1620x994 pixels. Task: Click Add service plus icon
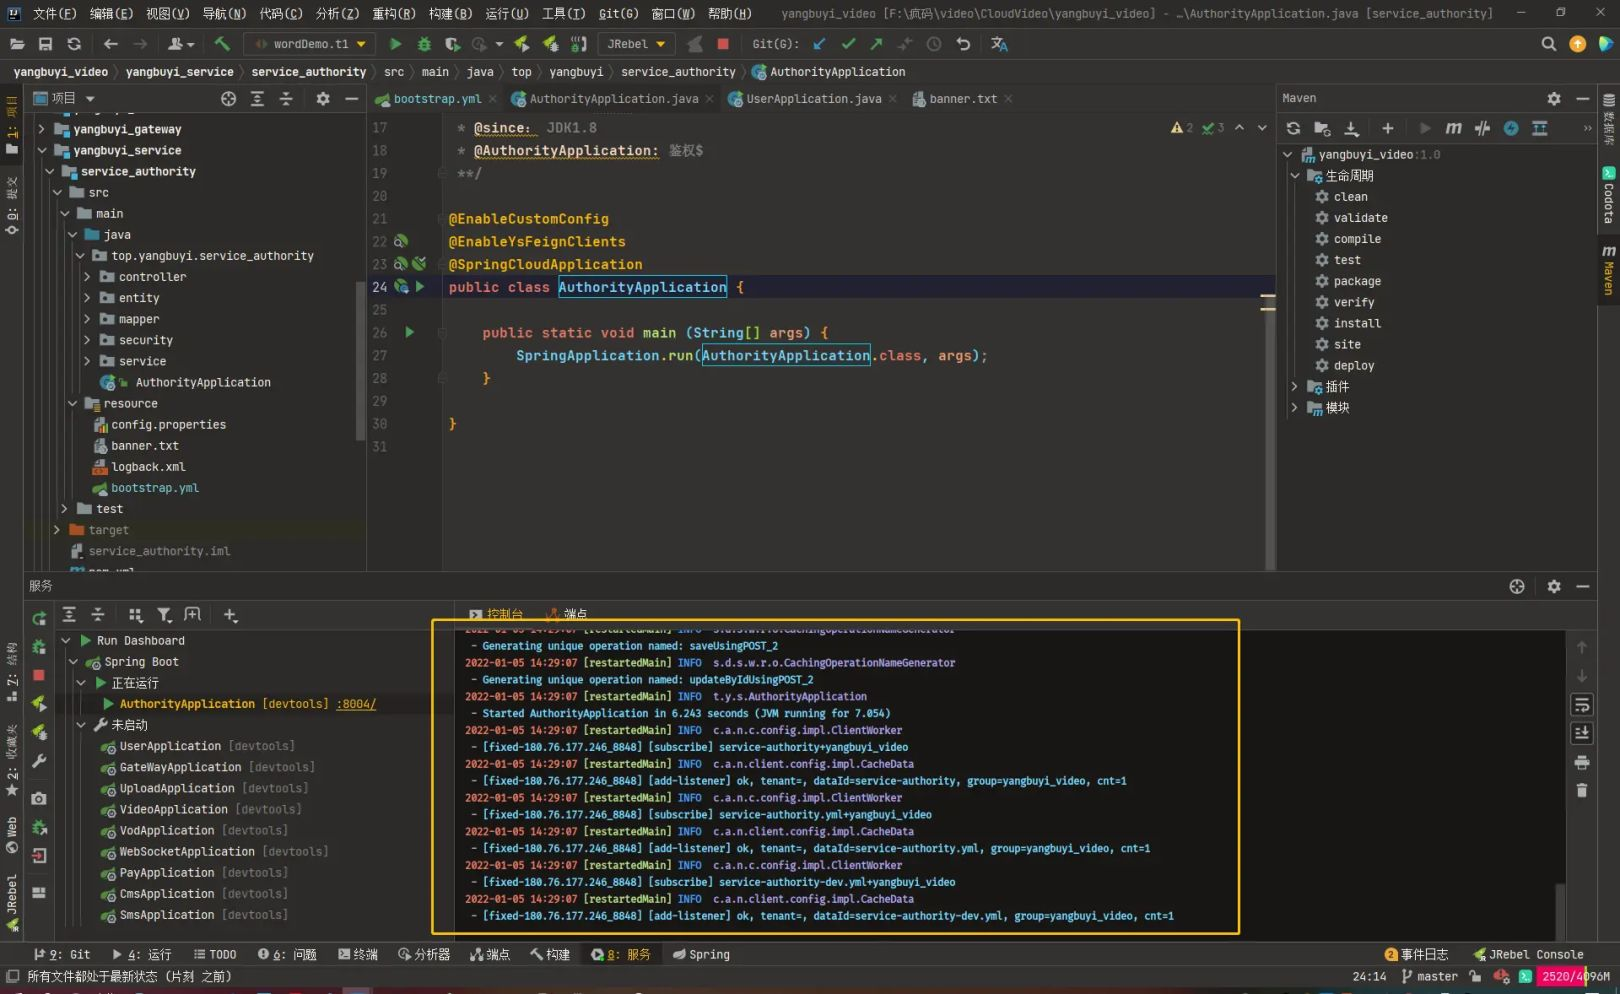click(x=230, y=615)
